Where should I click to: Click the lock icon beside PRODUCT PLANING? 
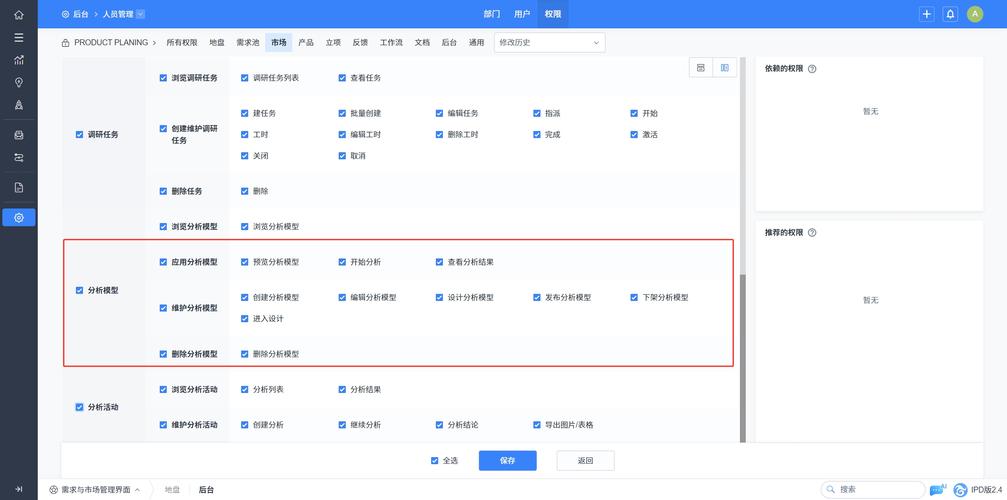[x=66, y=43]
